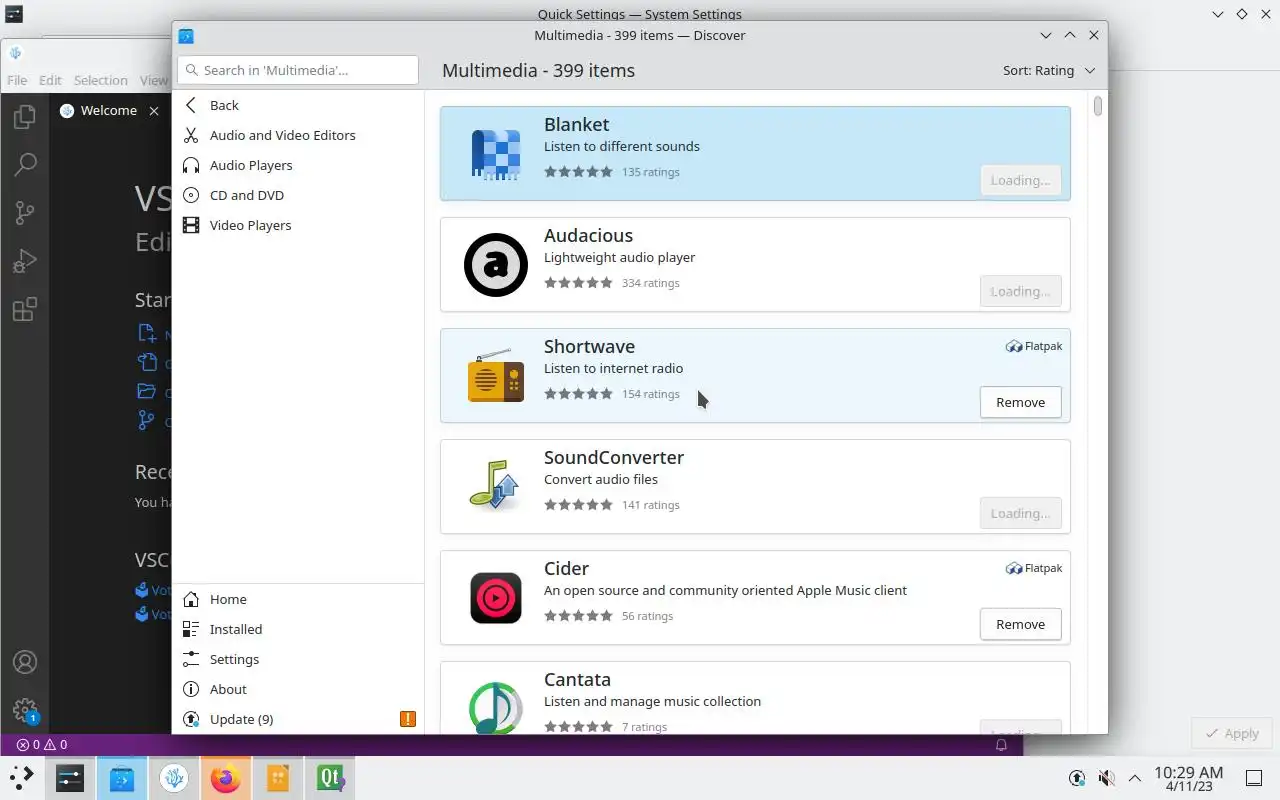Switch to Discover in taskbar
The image size is (1280, 800).
coord(122,778)
